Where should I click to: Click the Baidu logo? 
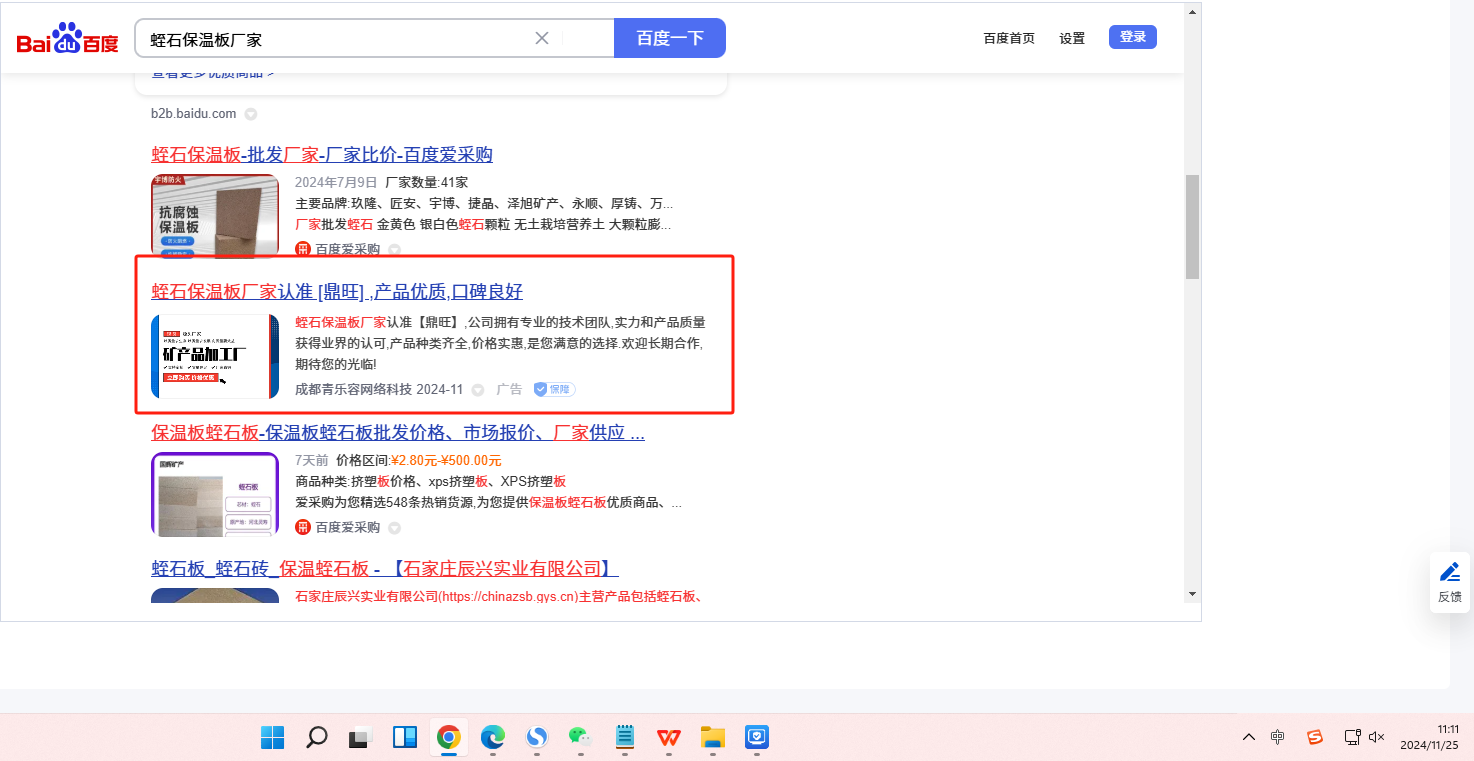(x=67, y=40)
